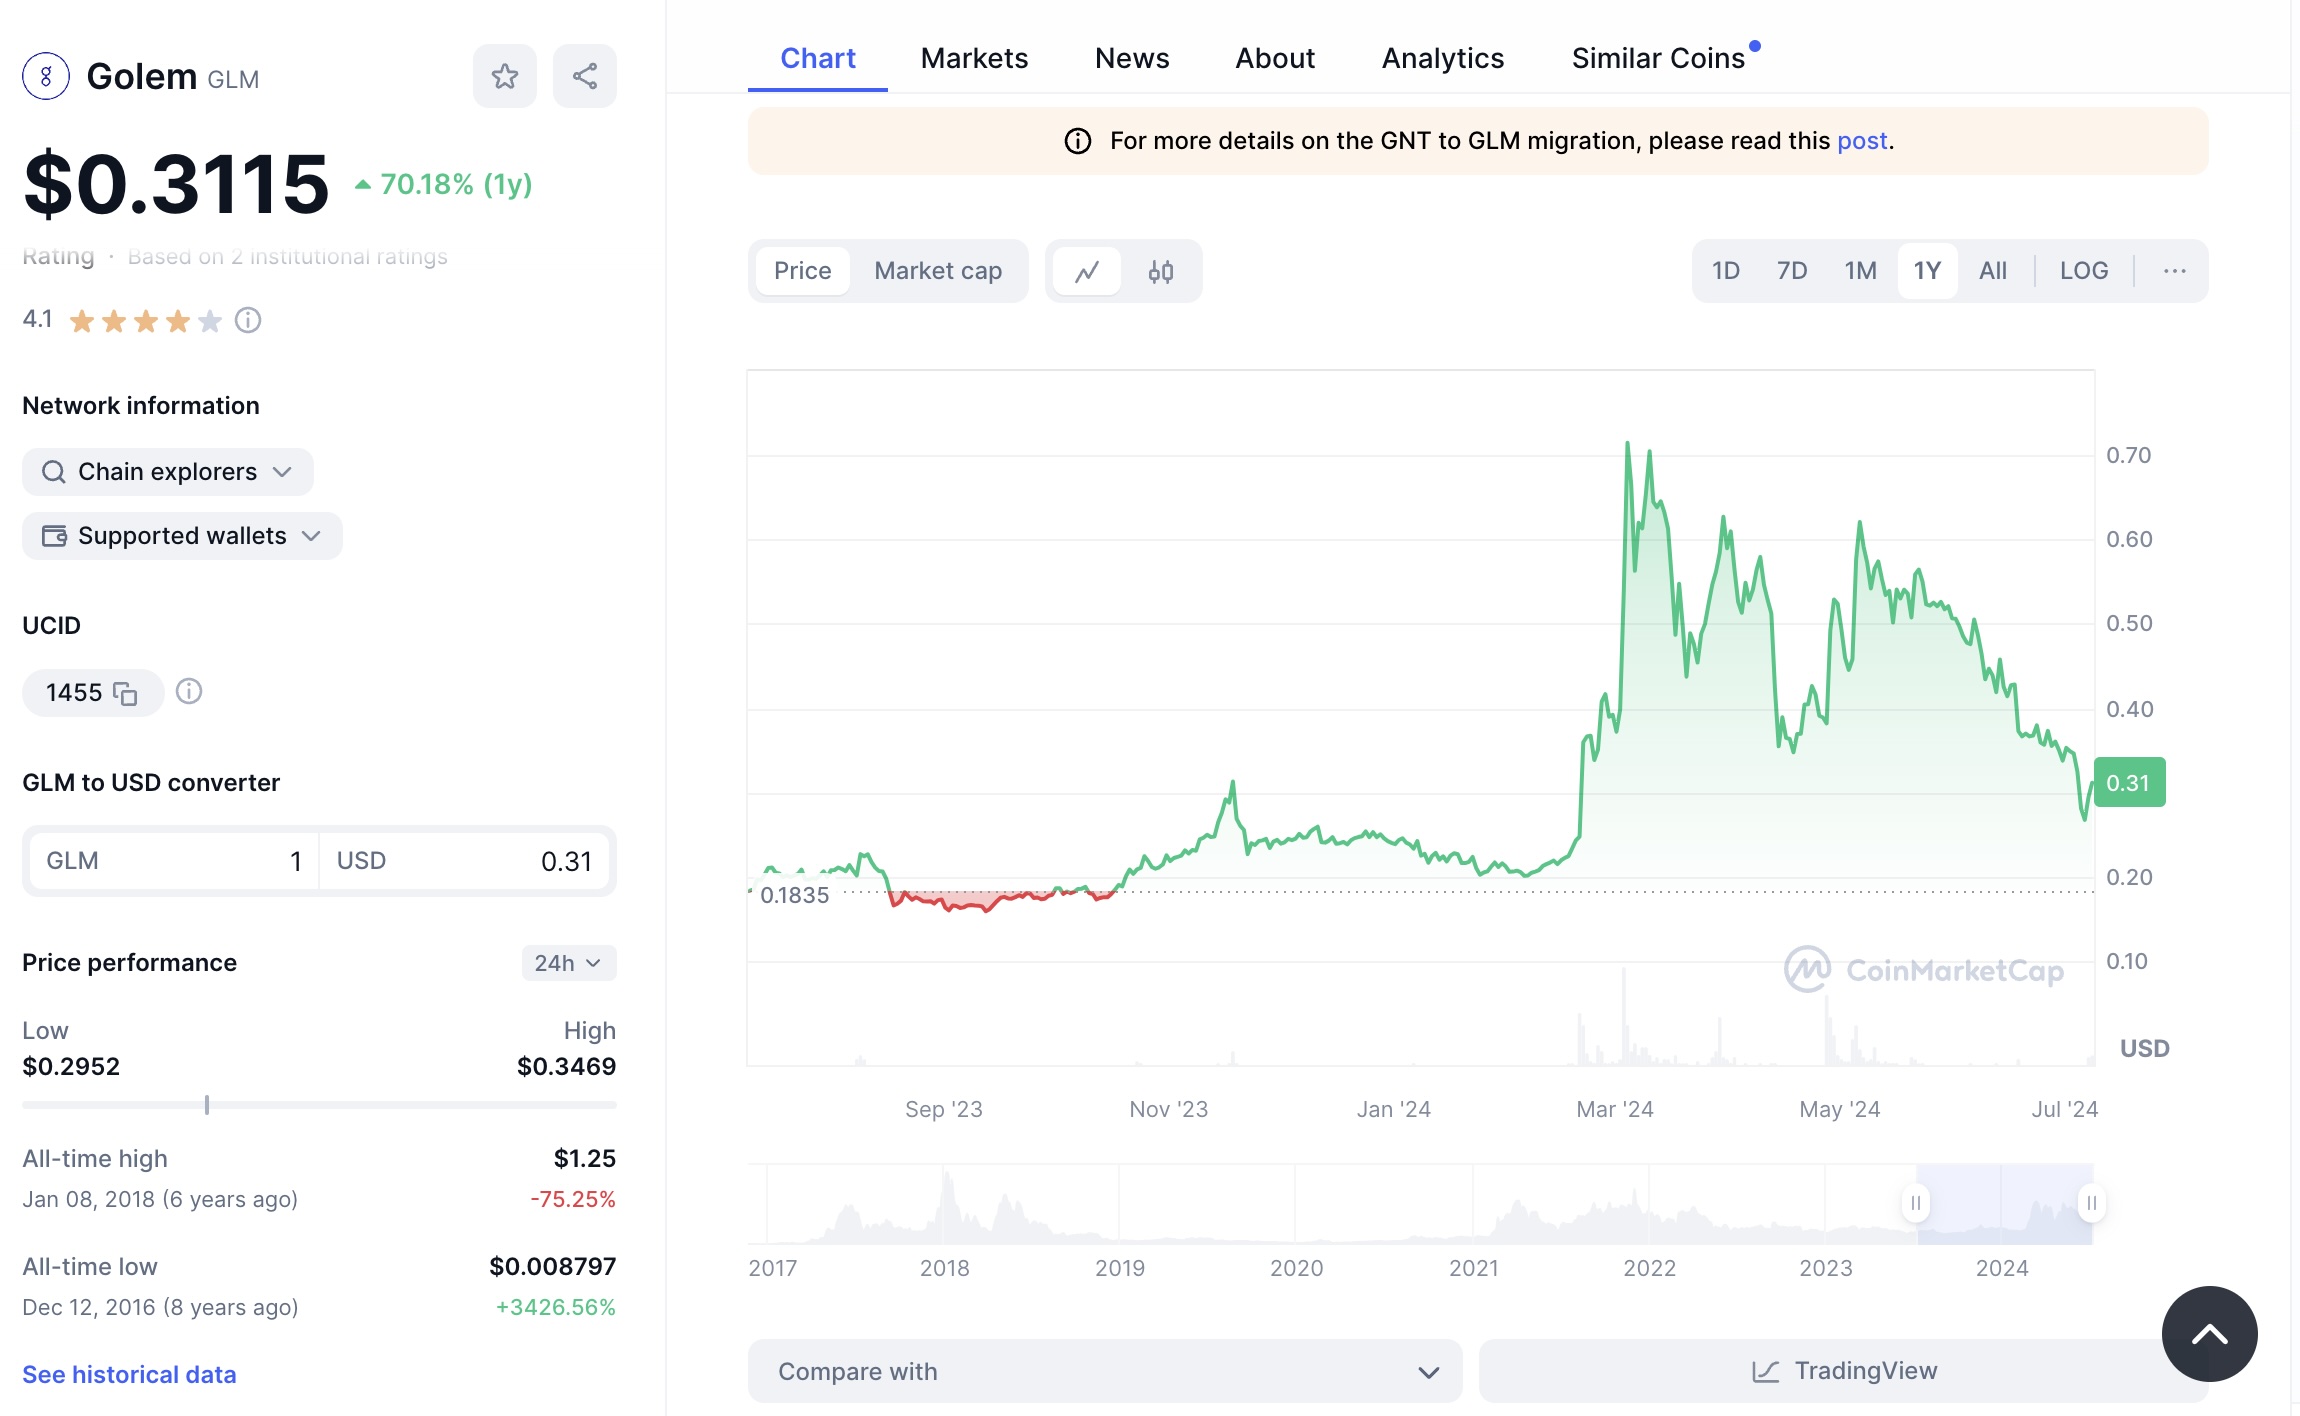Image resolution: width=2300 pixels, height=1416 pixels.
Task: Add Golem to watchlist with star icon
Action: click(504, 76)
